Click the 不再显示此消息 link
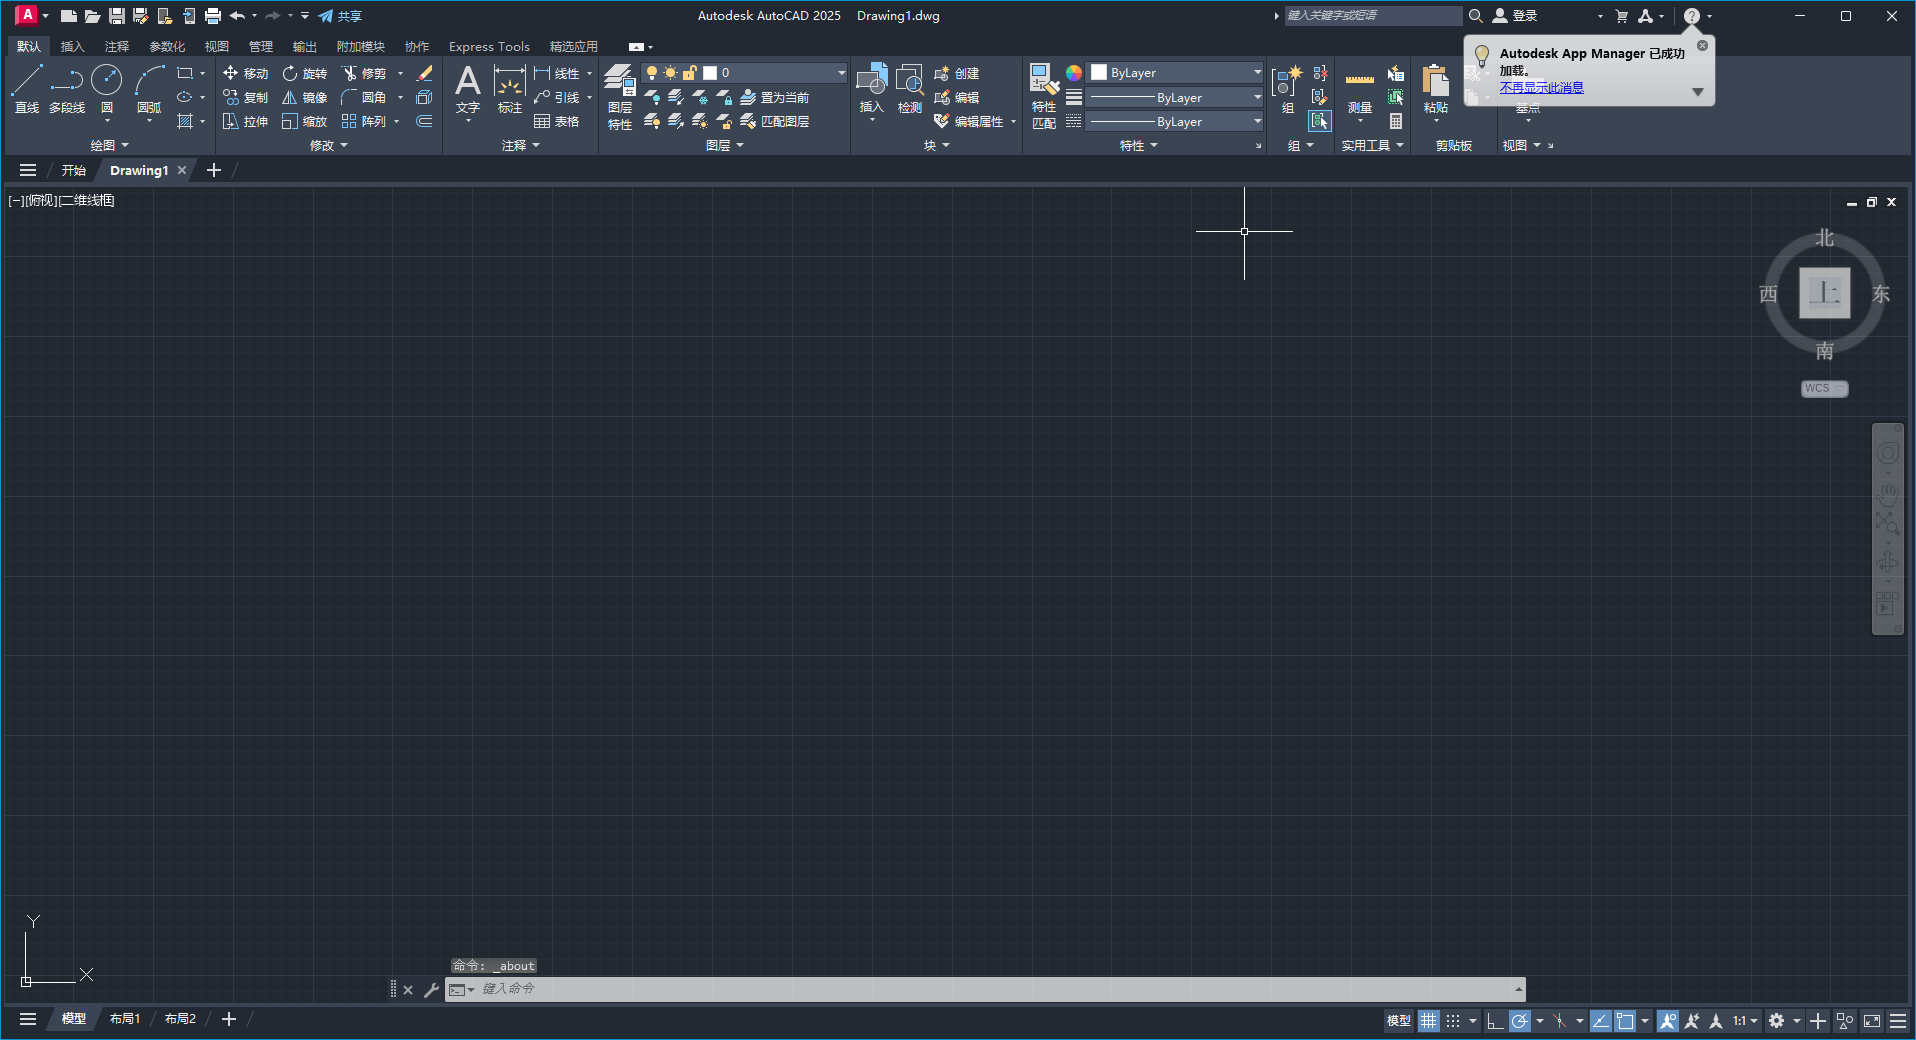 pos(1541,88)
